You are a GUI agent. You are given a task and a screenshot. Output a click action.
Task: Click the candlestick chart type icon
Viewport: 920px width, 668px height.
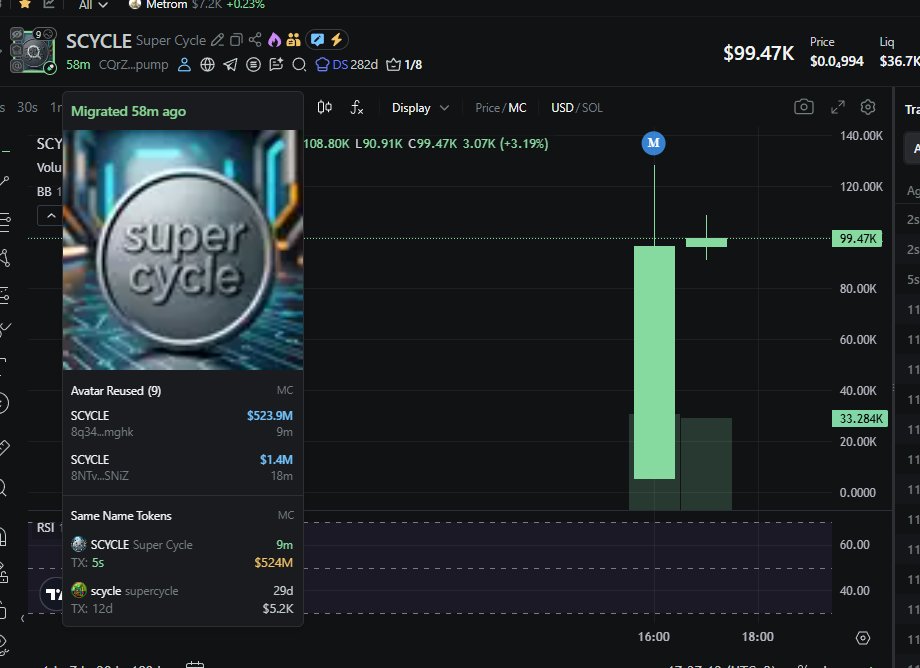pyautogui.click(x=324, y=108)
